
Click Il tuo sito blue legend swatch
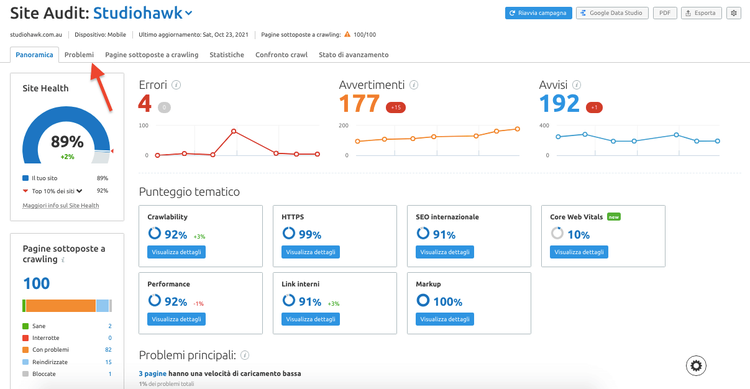click(25, 178)
